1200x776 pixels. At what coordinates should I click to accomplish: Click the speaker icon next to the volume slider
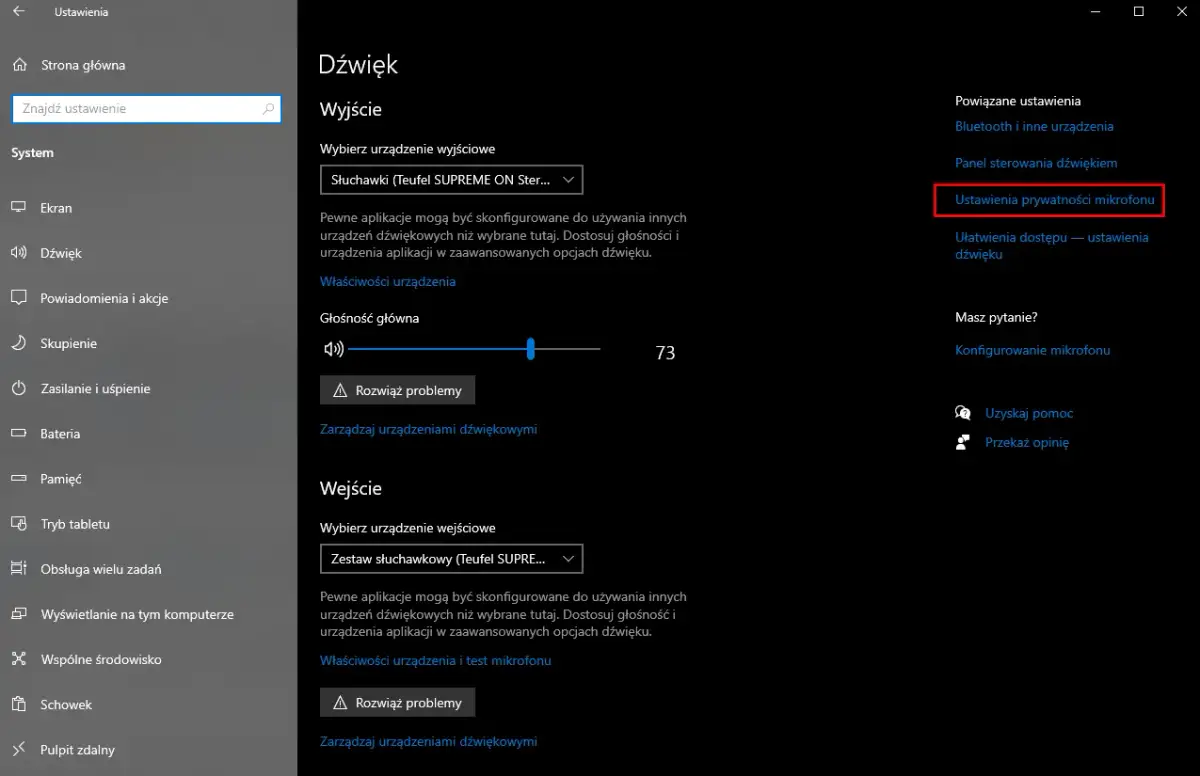(x=332, y=349)
